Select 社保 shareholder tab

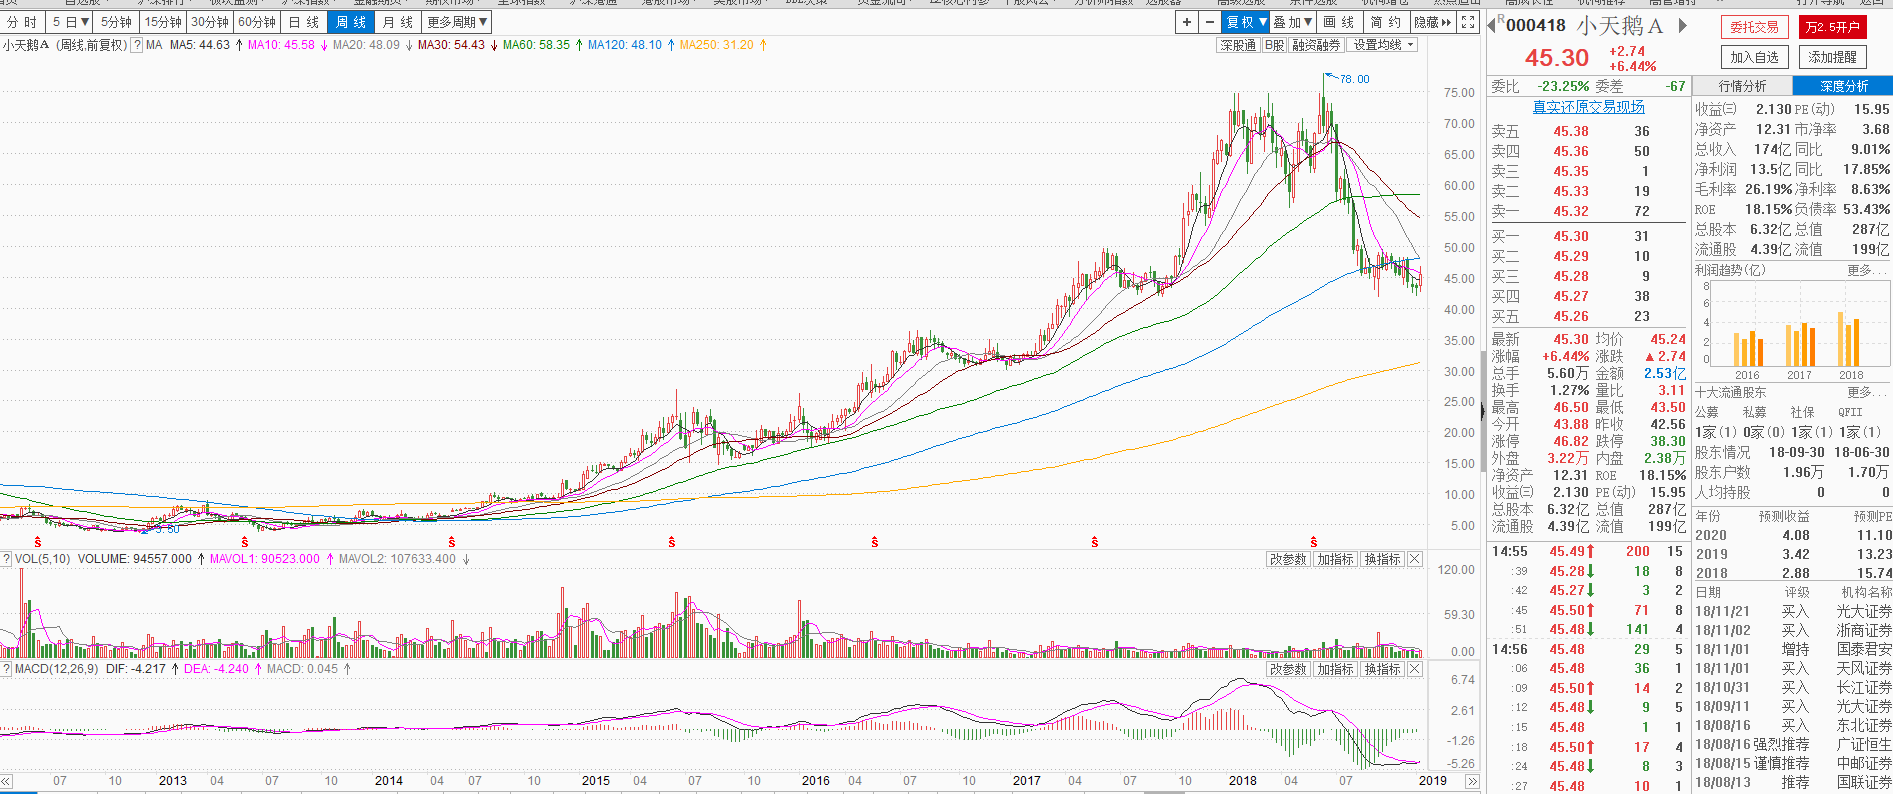pos(1802,412)
